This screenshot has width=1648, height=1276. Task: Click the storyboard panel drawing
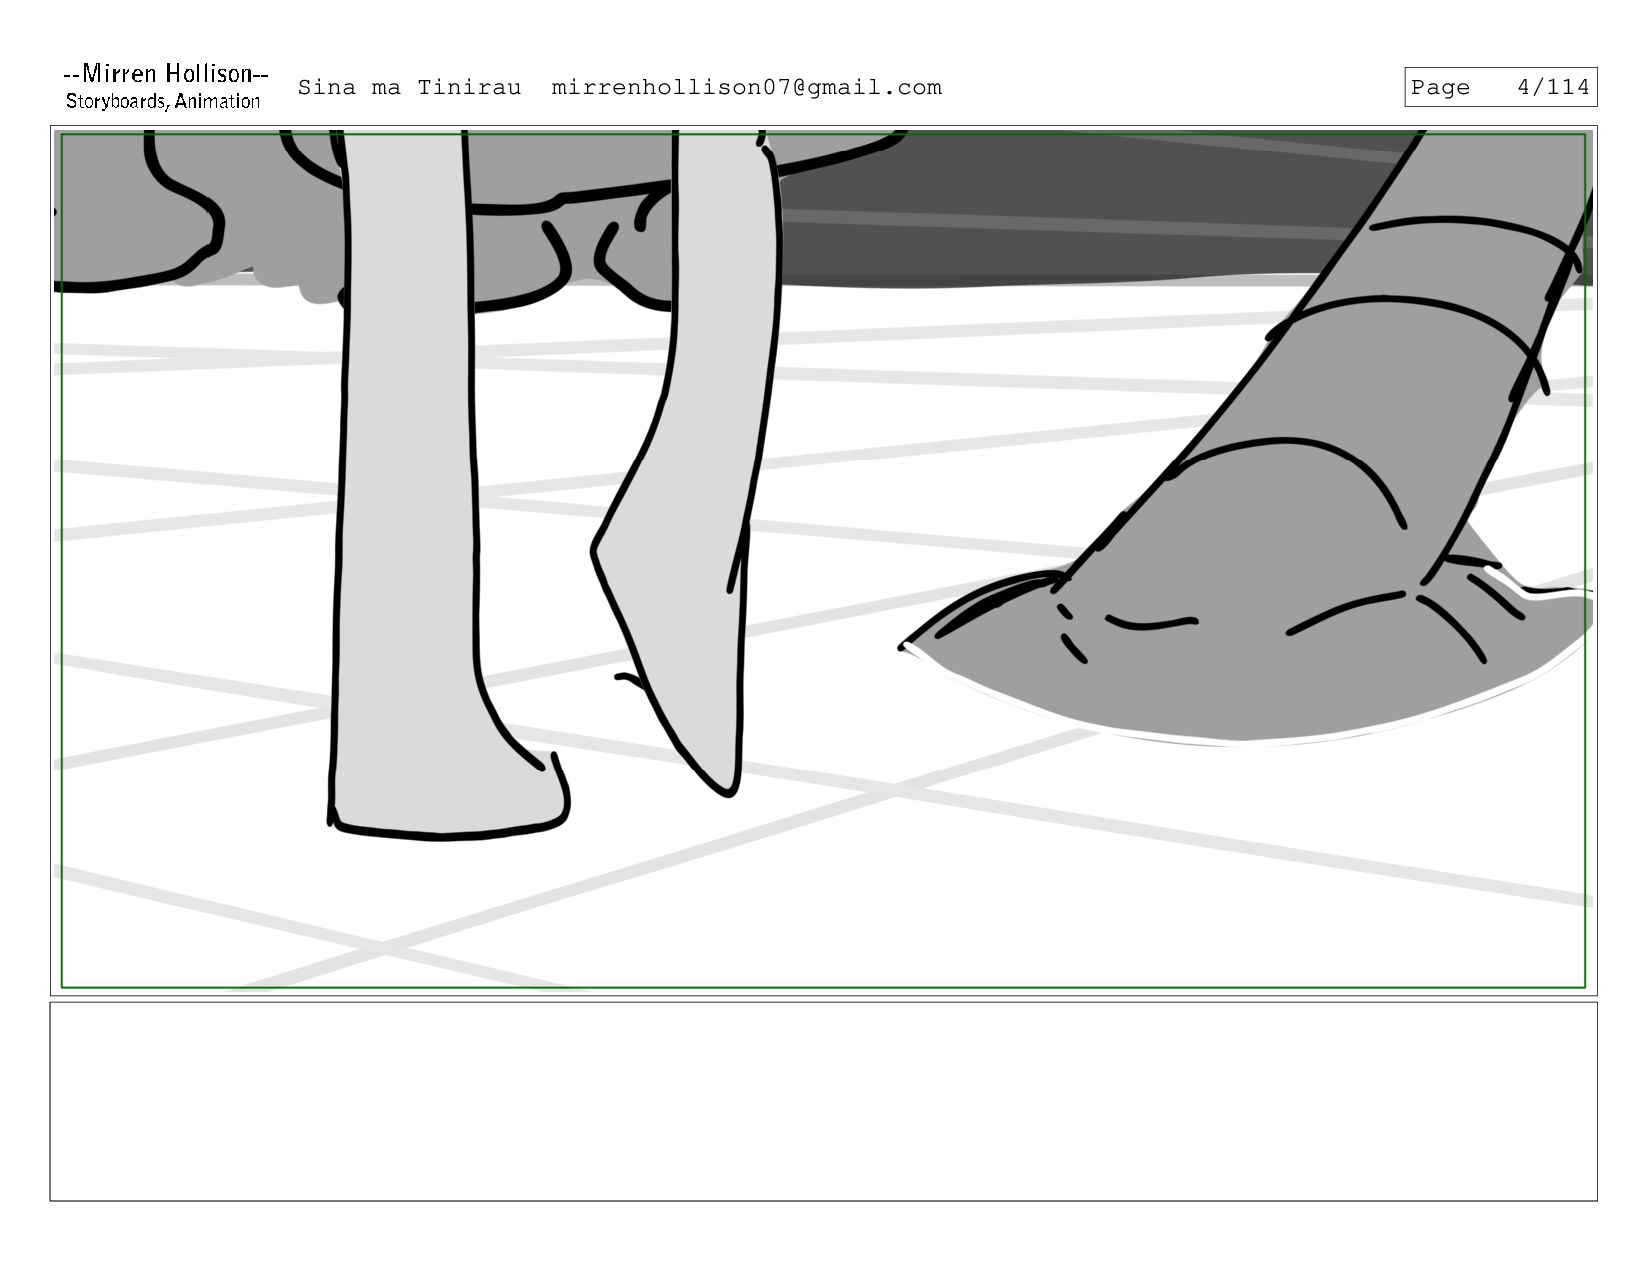[823, 560]
